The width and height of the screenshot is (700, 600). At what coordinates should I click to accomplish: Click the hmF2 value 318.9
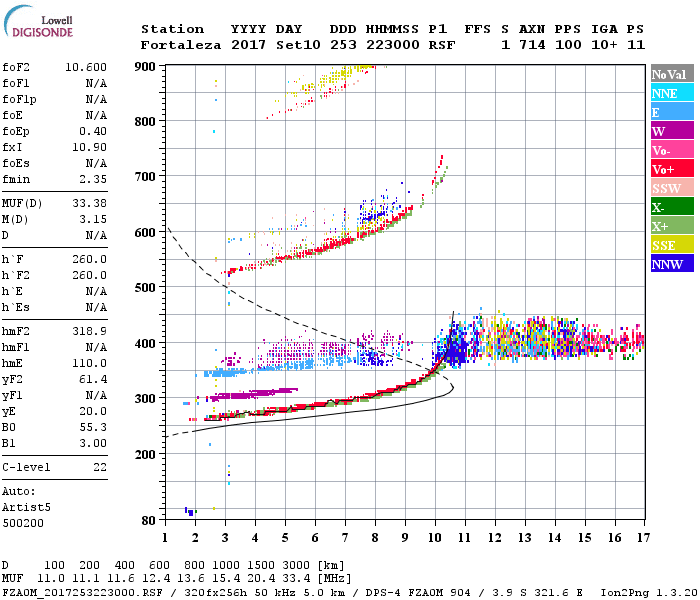pos(89,331)
